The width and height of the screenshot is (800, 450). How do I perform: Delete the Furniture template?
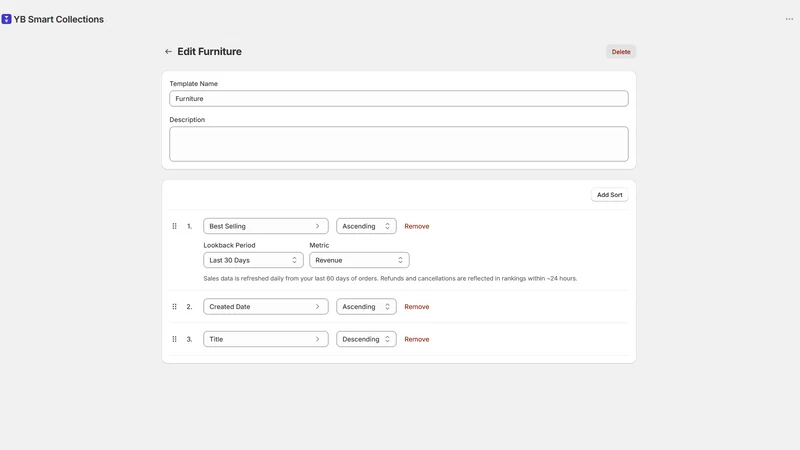pos(621,52)
